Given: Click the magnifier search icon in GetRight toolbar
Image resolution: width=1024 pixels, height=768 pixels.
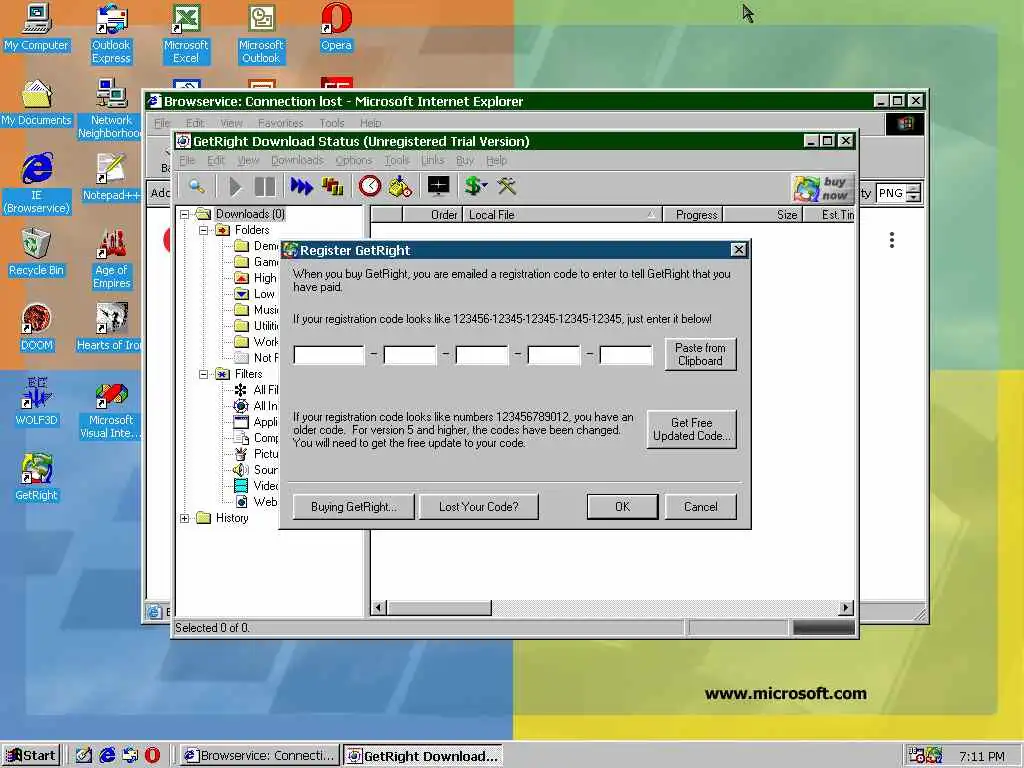Looking at the screenshot, I should 197,187.
